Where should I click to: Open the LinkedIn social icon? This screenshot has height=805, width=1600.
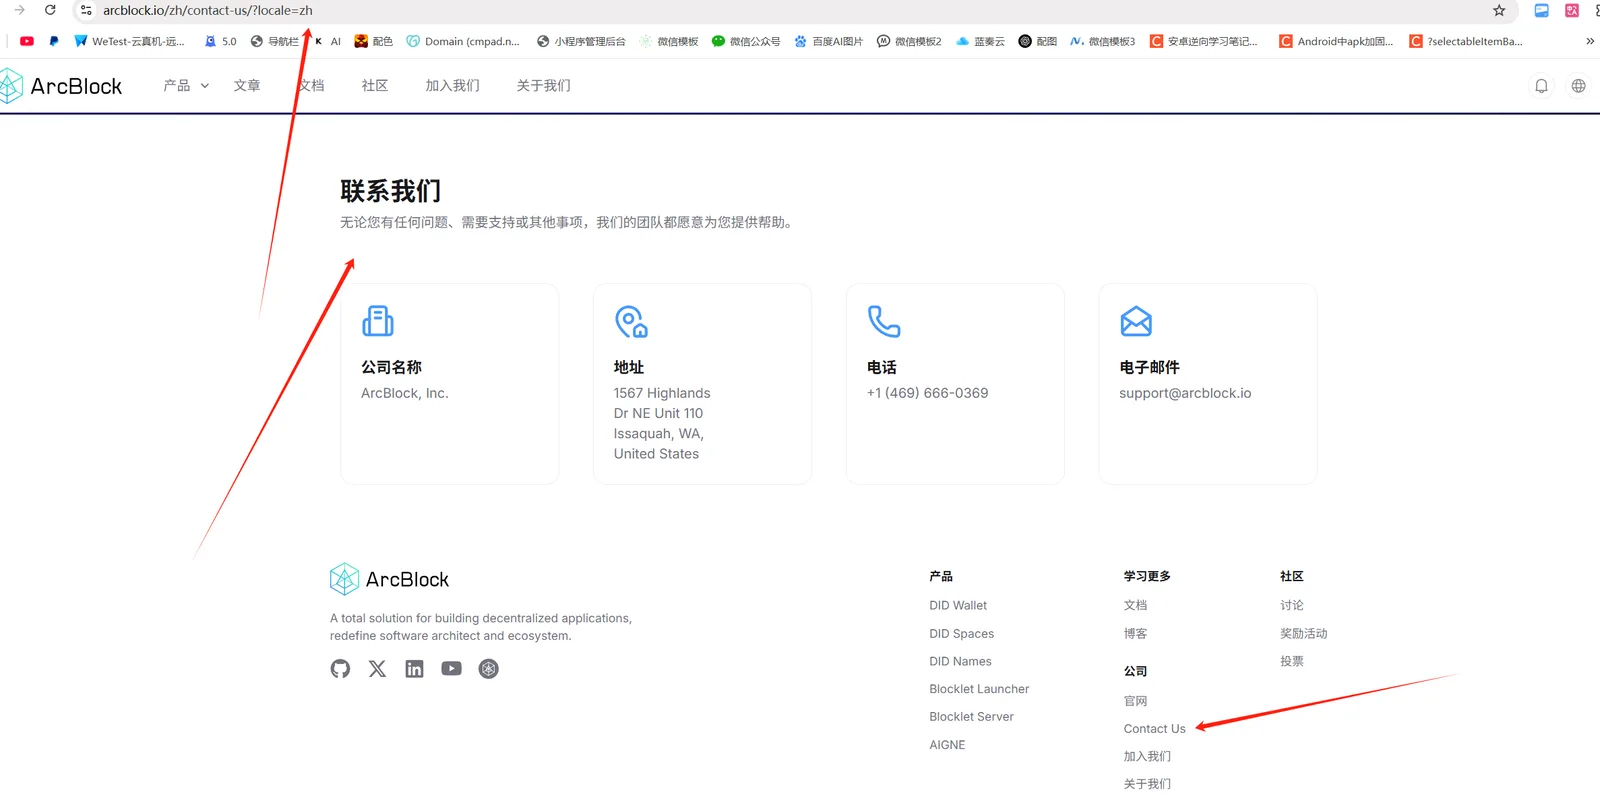click(414, 669)
